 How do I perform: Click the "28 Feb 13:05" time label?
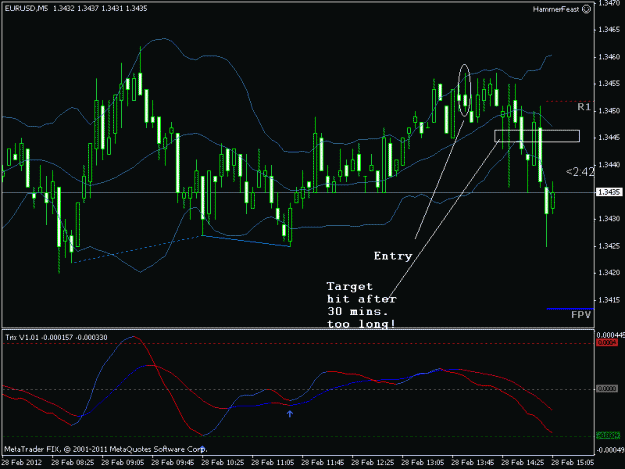click(x=423, y=462)
